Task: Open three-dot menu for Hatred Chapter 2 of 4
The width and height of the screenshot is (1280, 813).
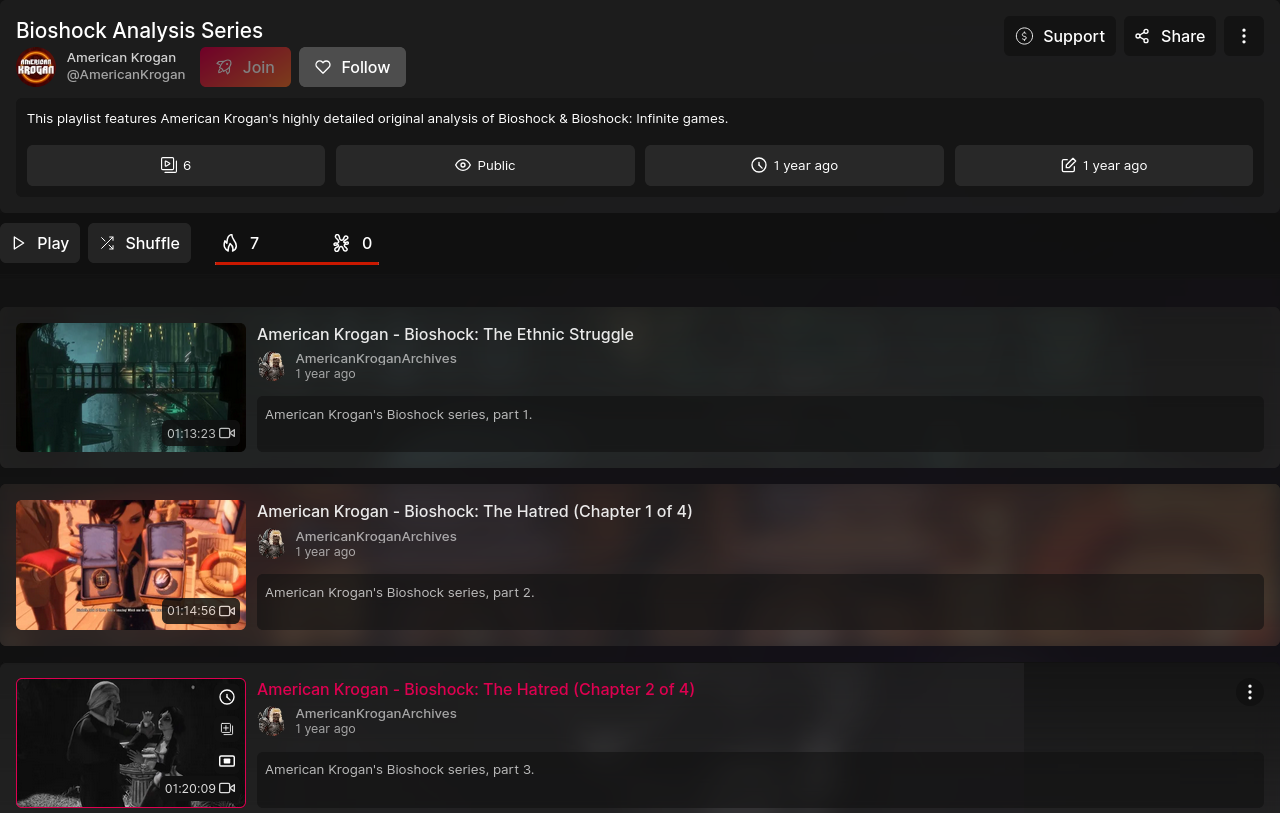Action: pos(1249,692)
